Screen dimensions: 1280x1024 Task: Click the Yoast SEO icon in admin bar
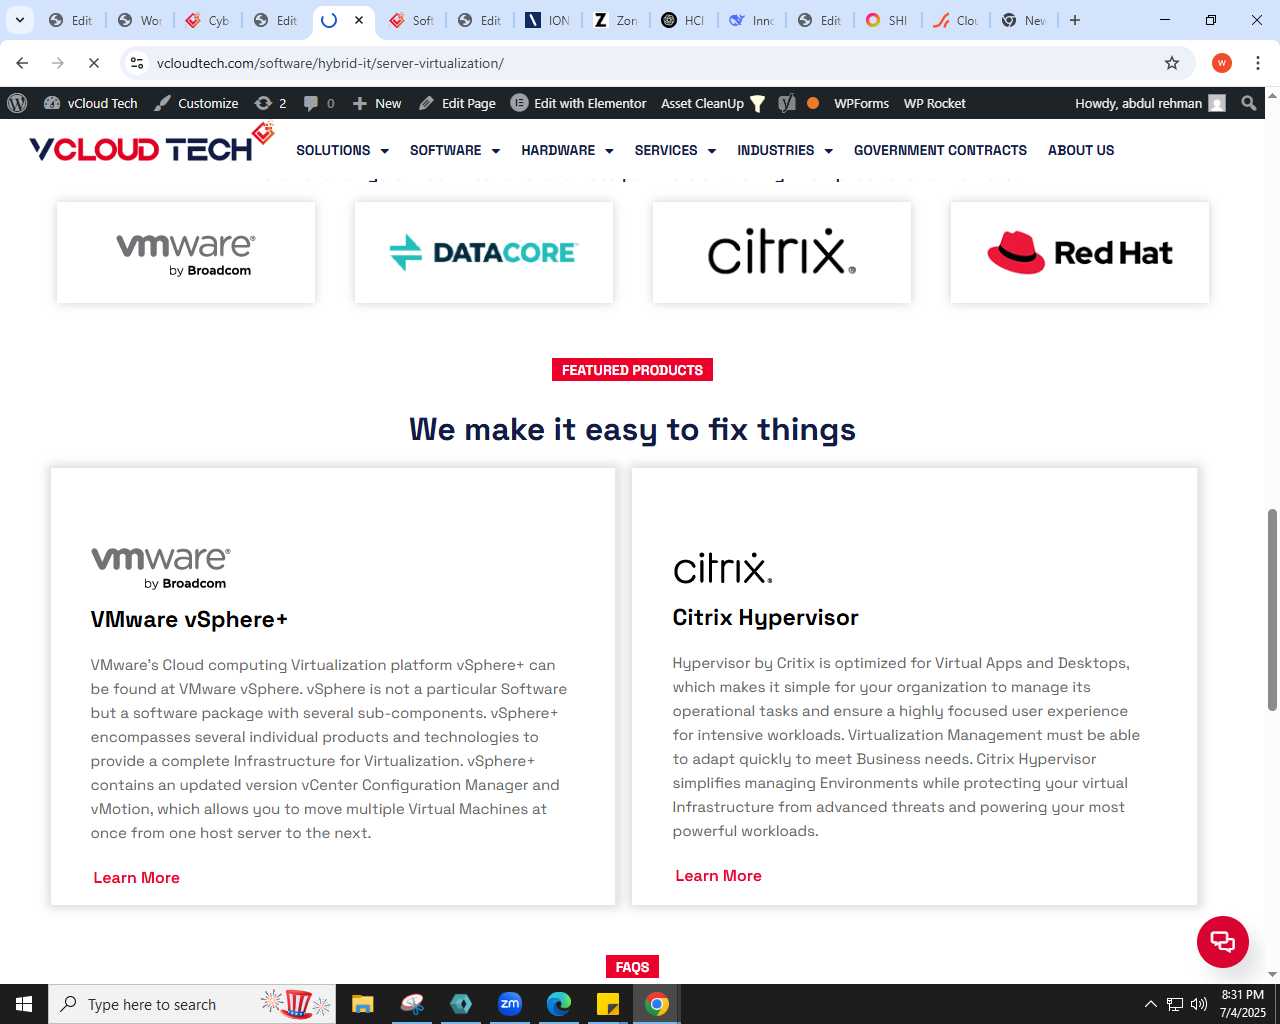coord(787,103)
